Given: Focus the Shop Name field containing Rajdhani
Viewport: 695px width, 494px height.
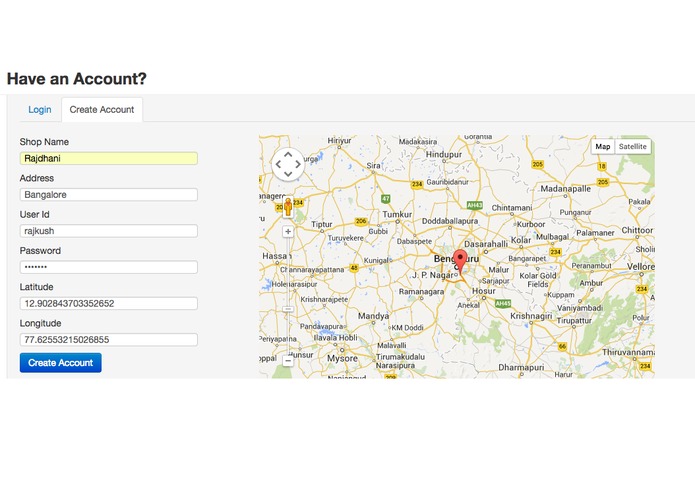Looking at the screenshot, I should click(x=109, y=159).
